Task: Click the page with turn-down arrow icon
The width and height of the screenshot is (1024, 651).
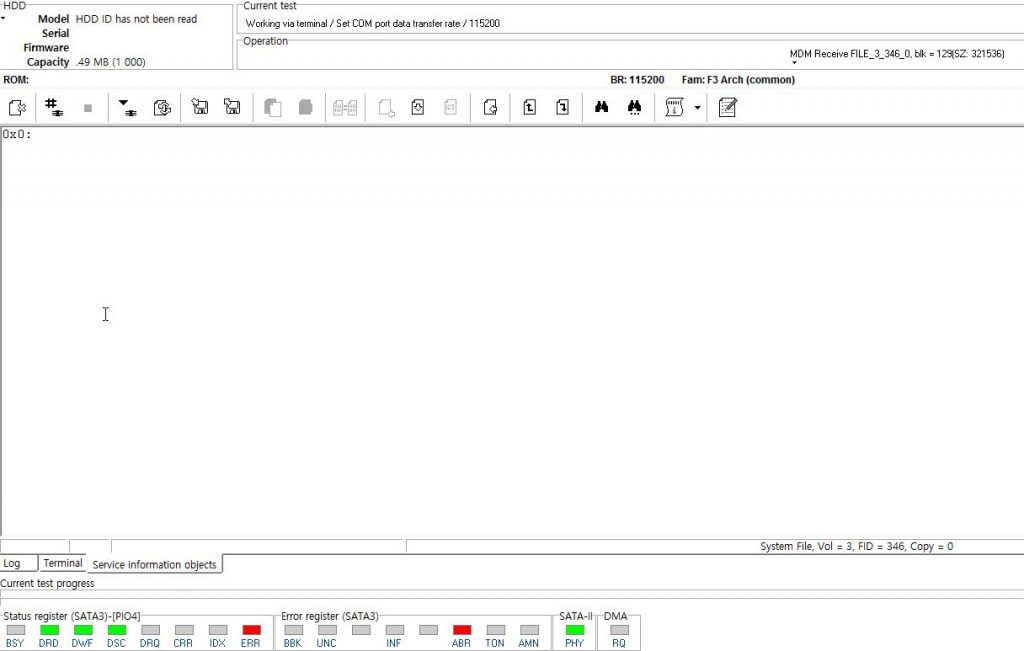Action: [562, 107]
